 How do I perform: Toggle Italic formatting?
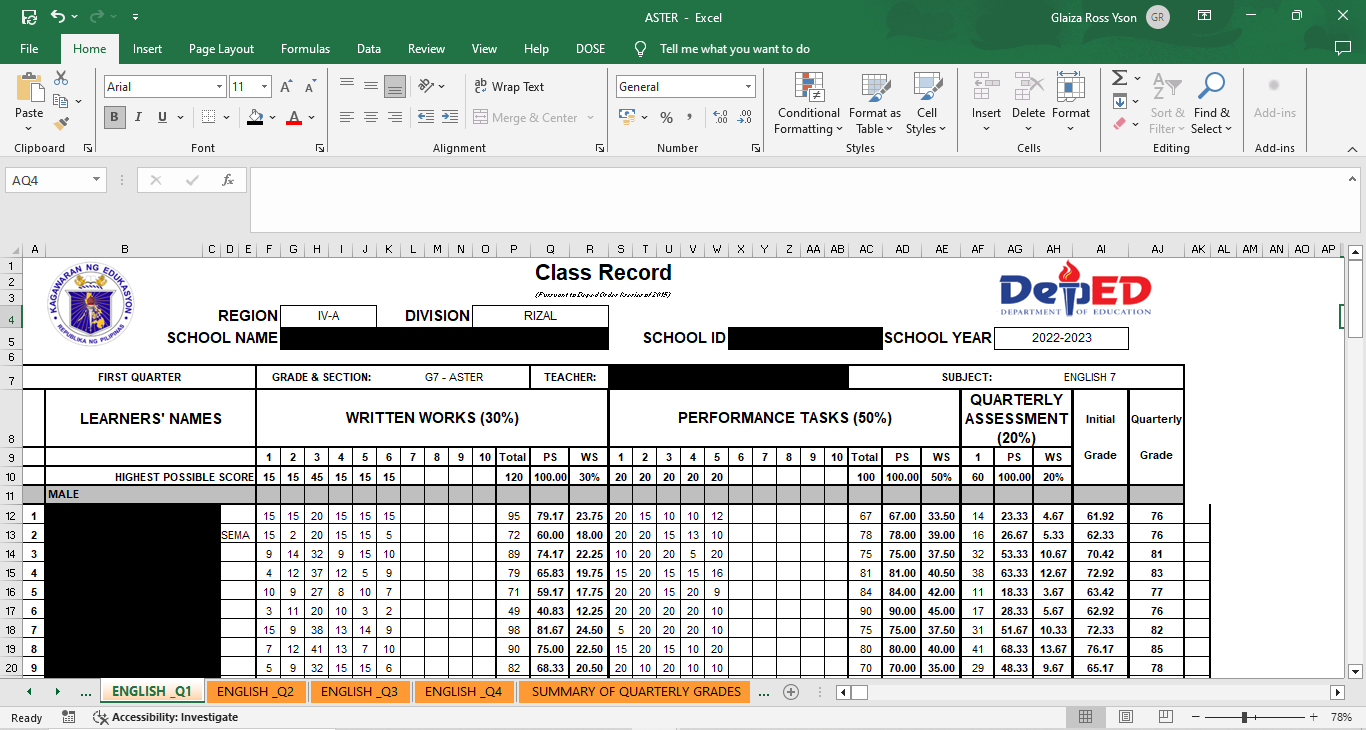[x=138, y=117]
